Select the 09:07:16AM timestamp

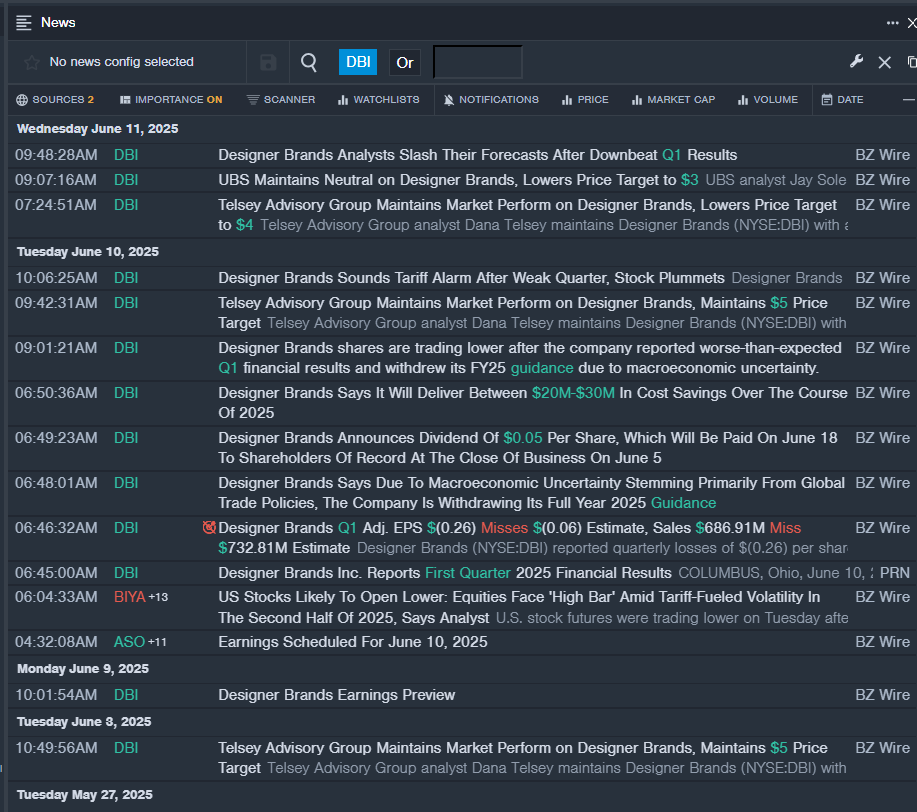(56, 180)
